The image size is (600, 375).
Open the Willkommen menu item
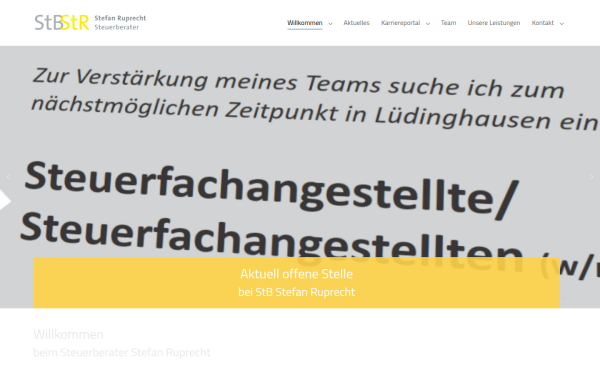pos(305,23)
